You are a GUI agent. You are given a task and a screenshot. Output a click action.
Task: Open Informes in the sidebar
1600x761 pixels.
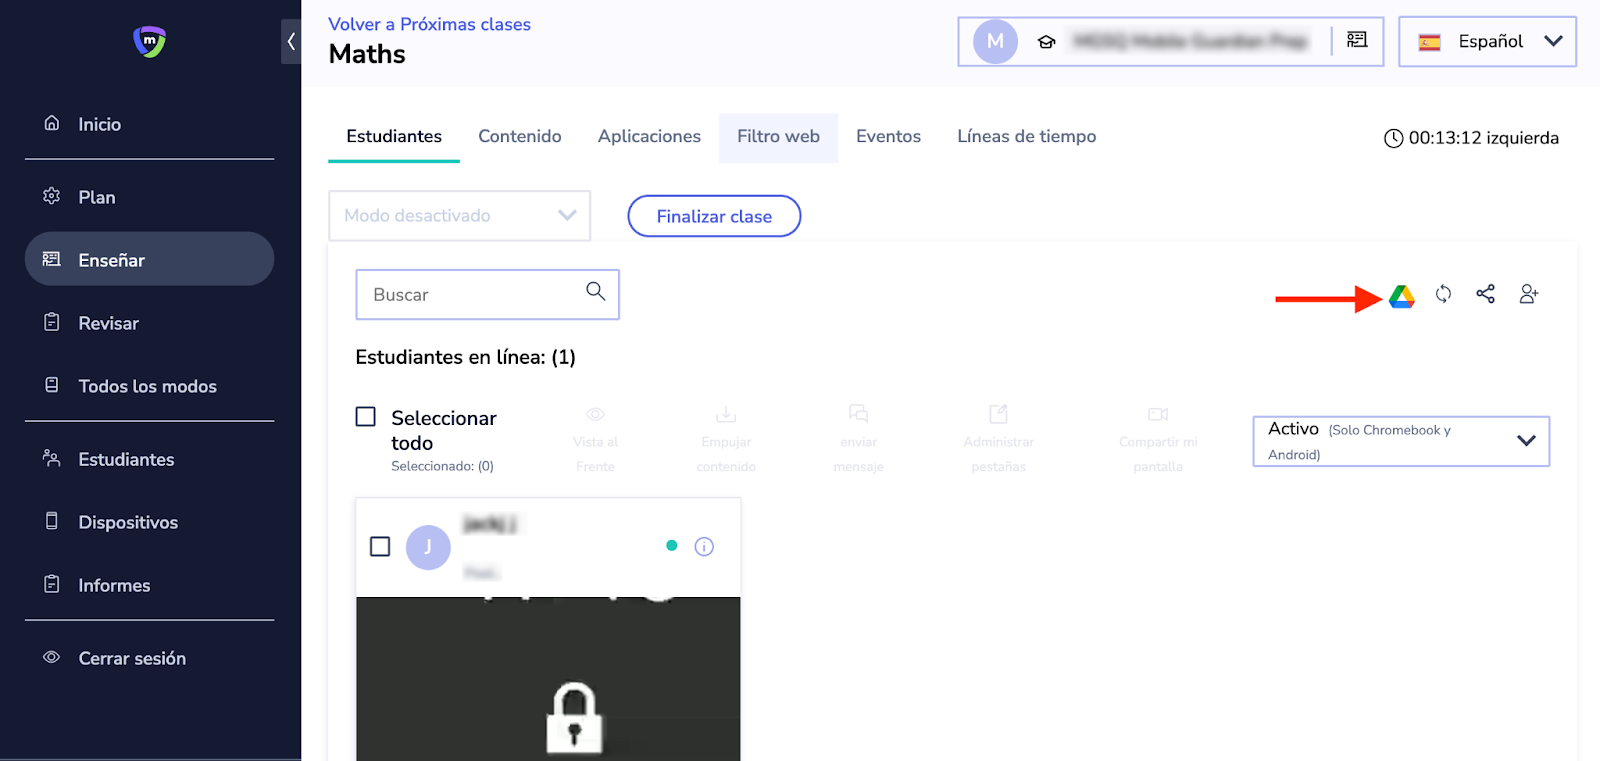point(114,586)
